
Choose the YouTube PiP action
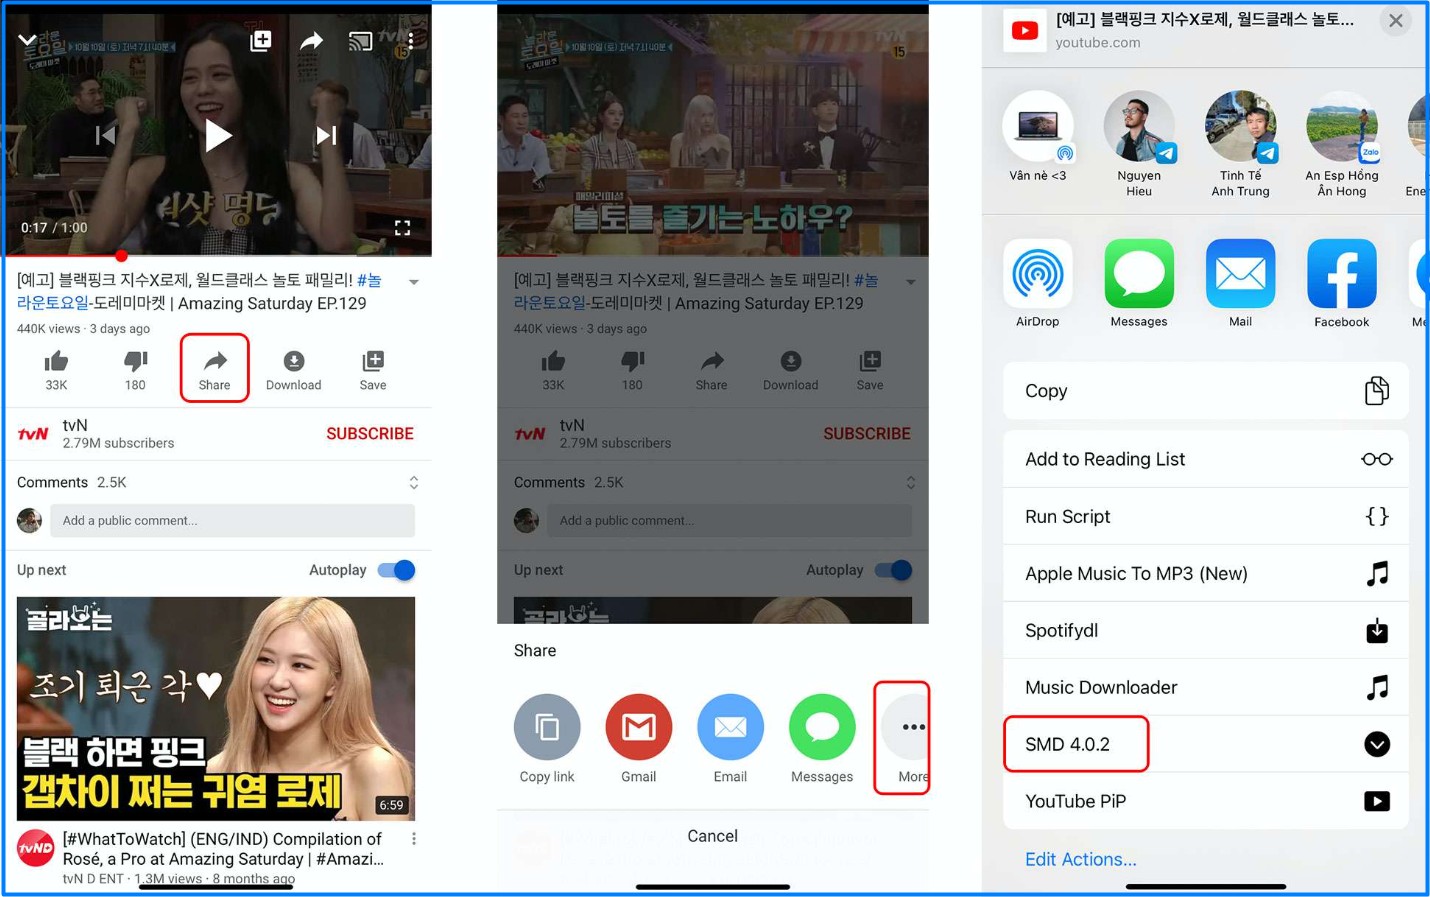pos(1205,801)
